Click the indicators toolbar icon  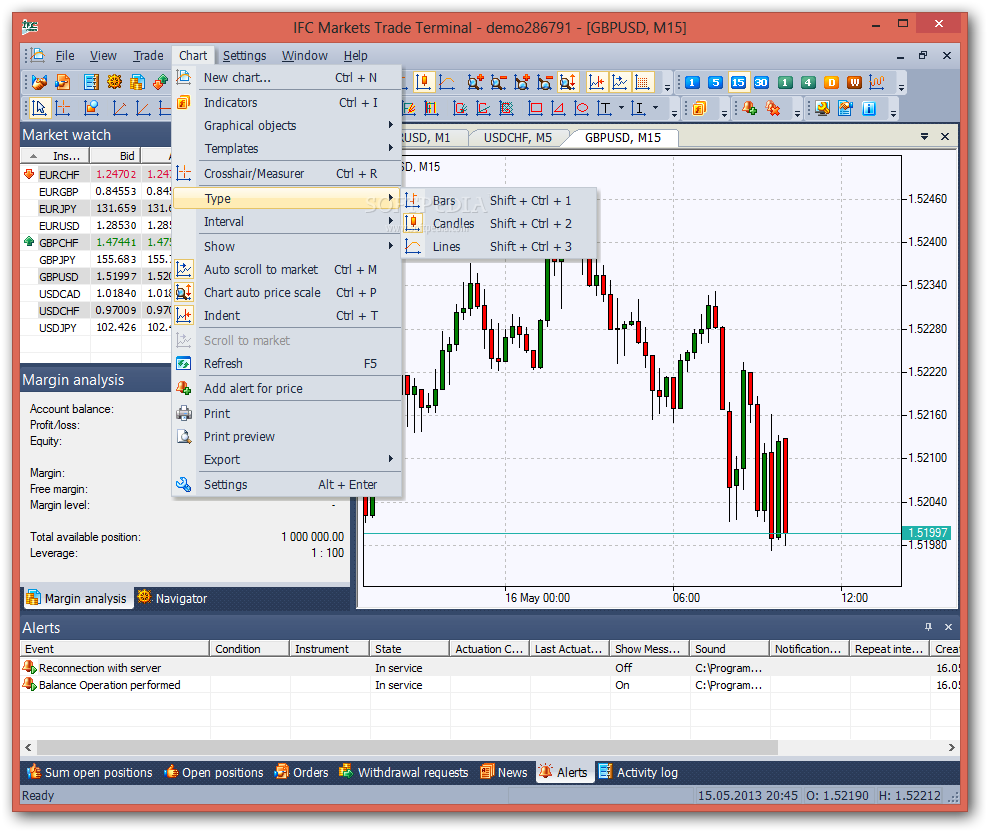(x=699, y=108)
